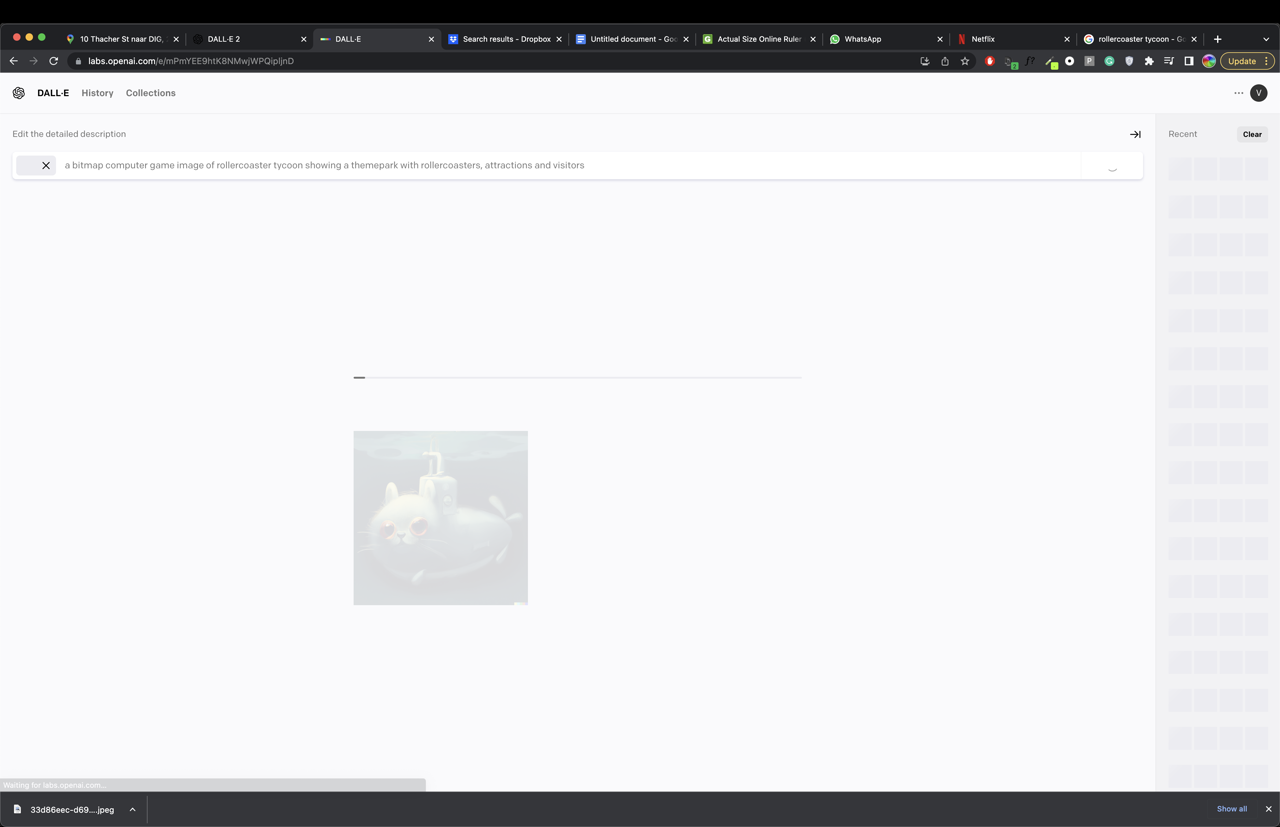Open the browser extensions puzzle icon
This screenshot has width=1280, height=827.
click(1149, 61)
